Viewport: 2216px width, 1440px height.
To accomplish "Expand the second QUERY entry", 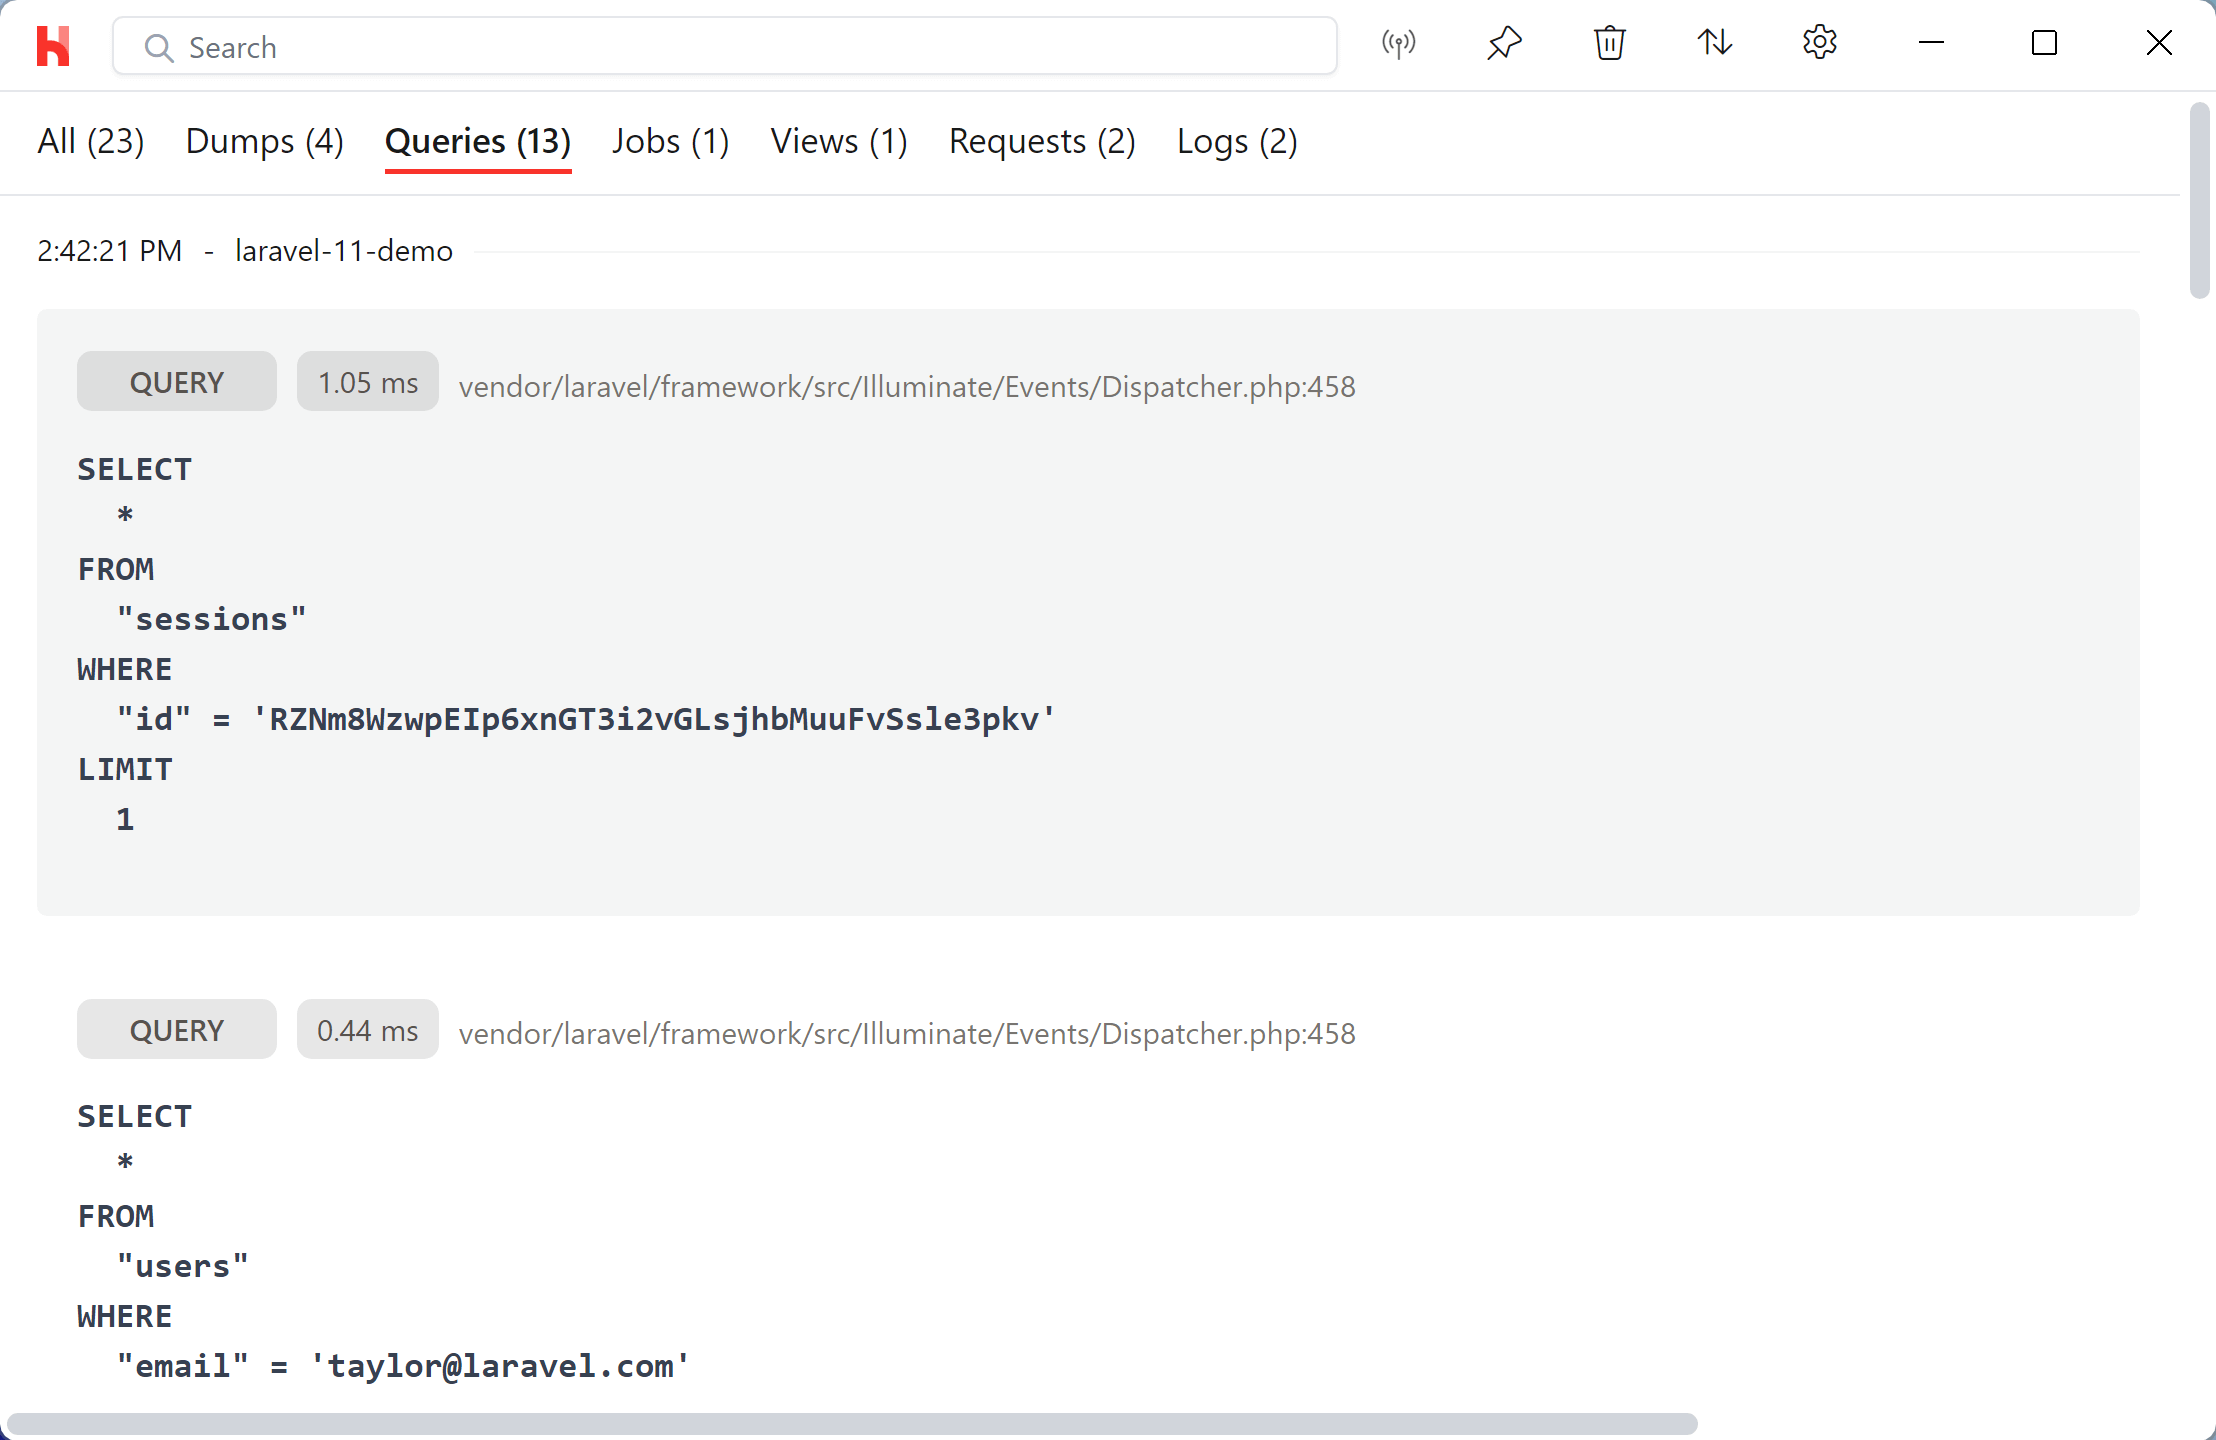I will [x=176, y=1028].
